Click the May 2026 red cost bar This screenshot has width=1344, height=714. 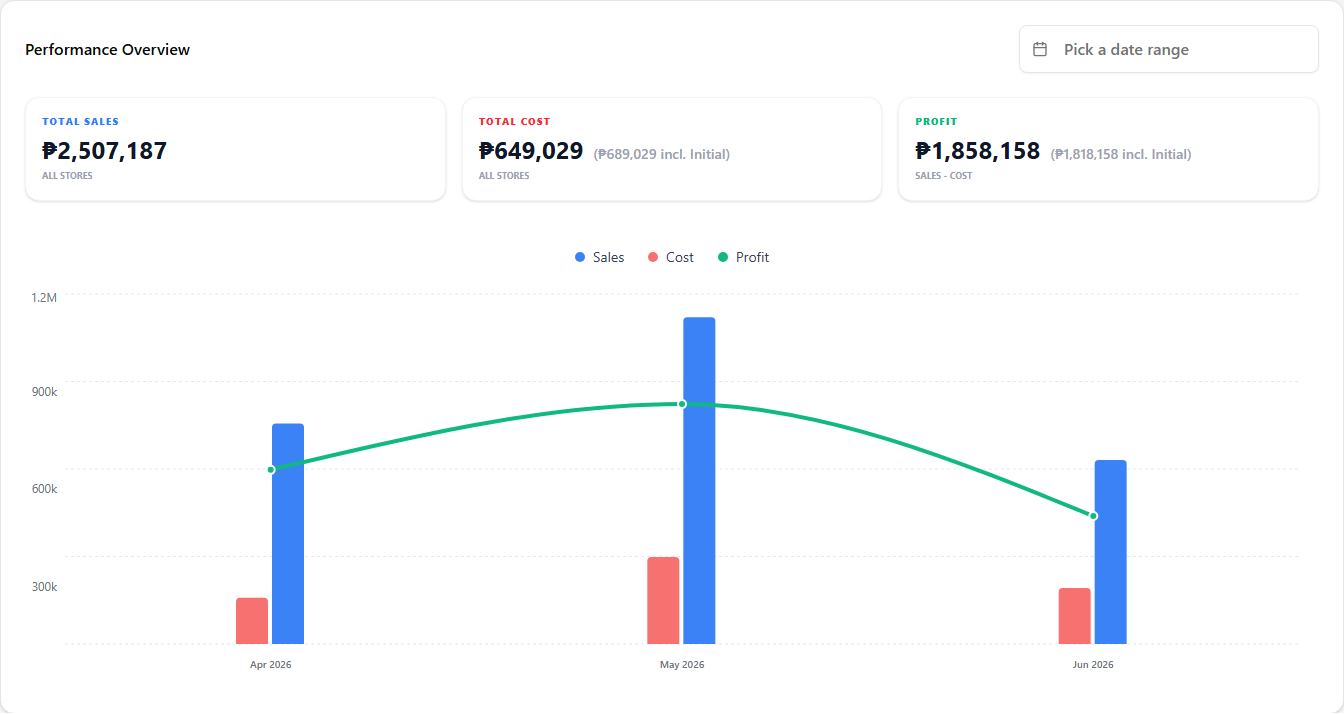[663, 600]
